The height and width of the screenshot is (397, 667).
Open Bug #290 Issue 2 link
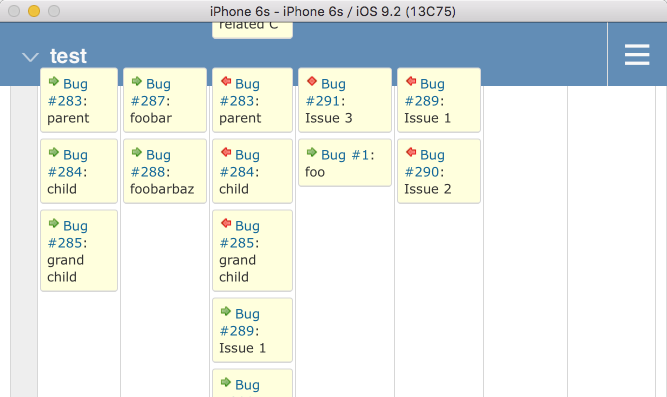click(x=425, y=163)
